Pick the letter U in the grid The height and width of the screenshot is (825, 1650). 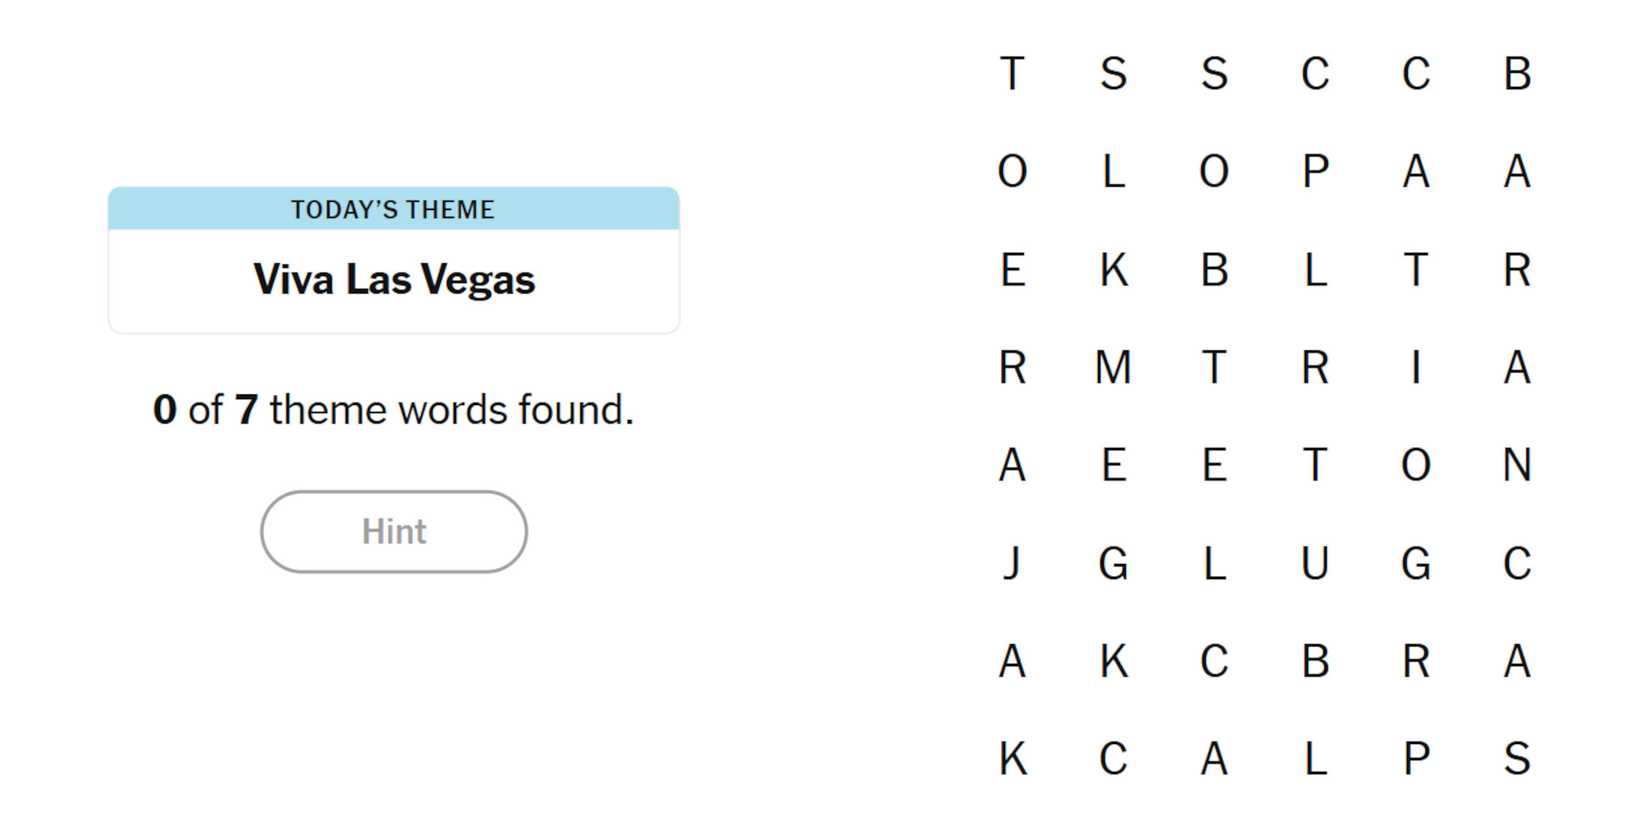(1315, 563)
